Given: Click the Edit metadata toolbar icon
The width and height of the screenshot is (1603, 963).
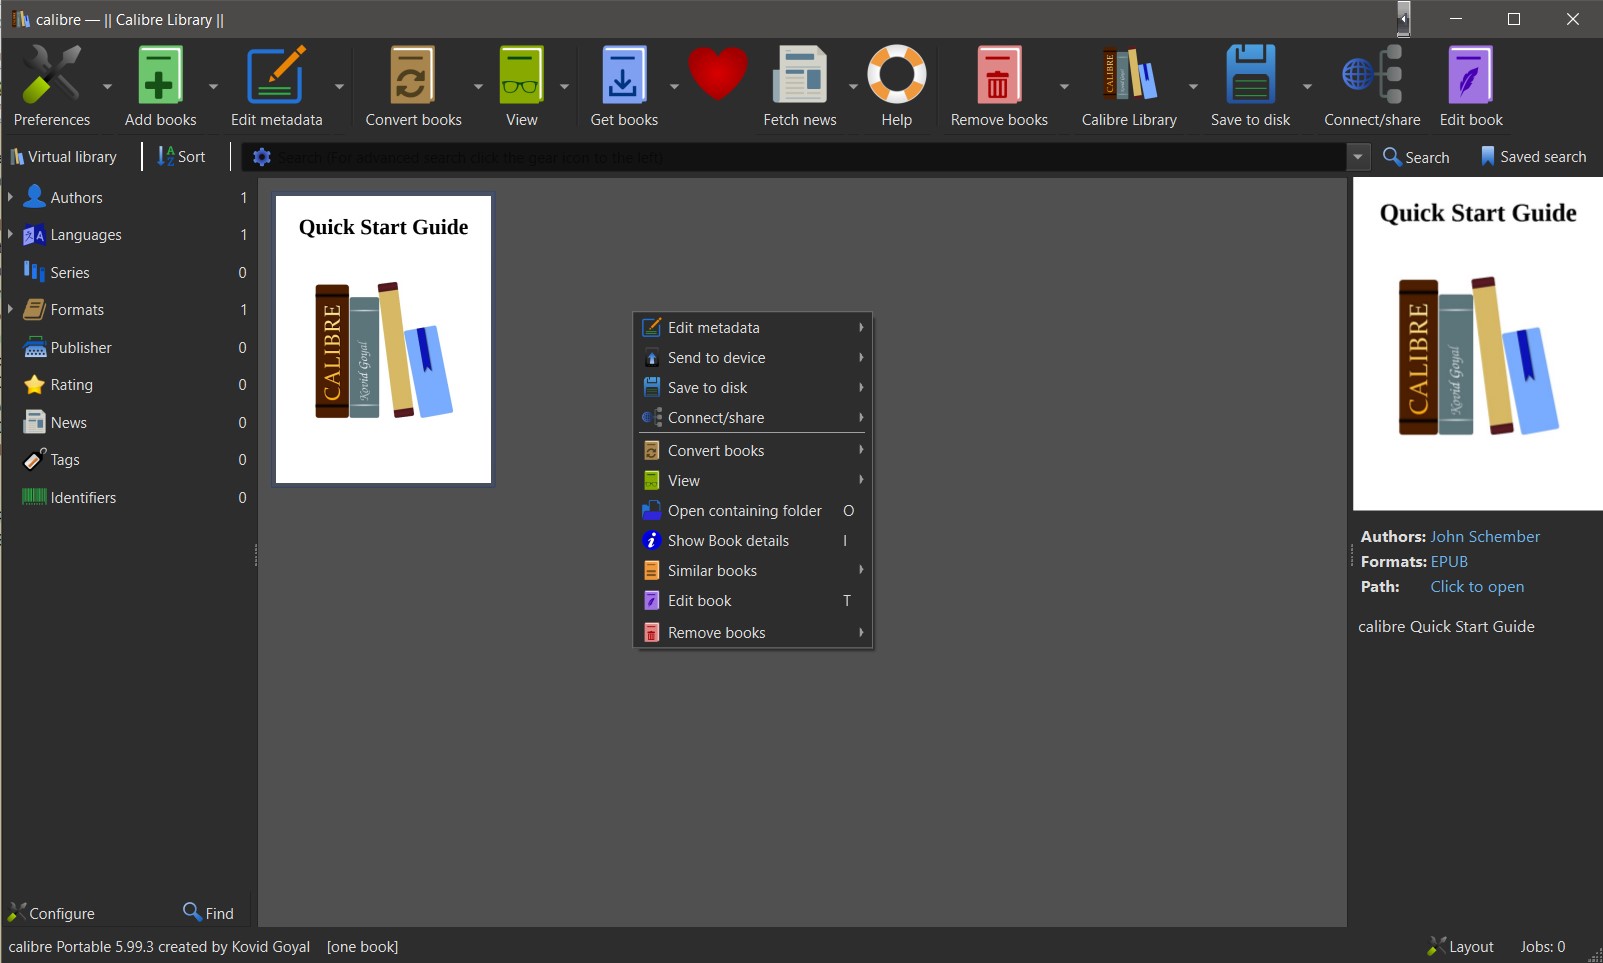Looking at the screenshot, I should (276, 75).
